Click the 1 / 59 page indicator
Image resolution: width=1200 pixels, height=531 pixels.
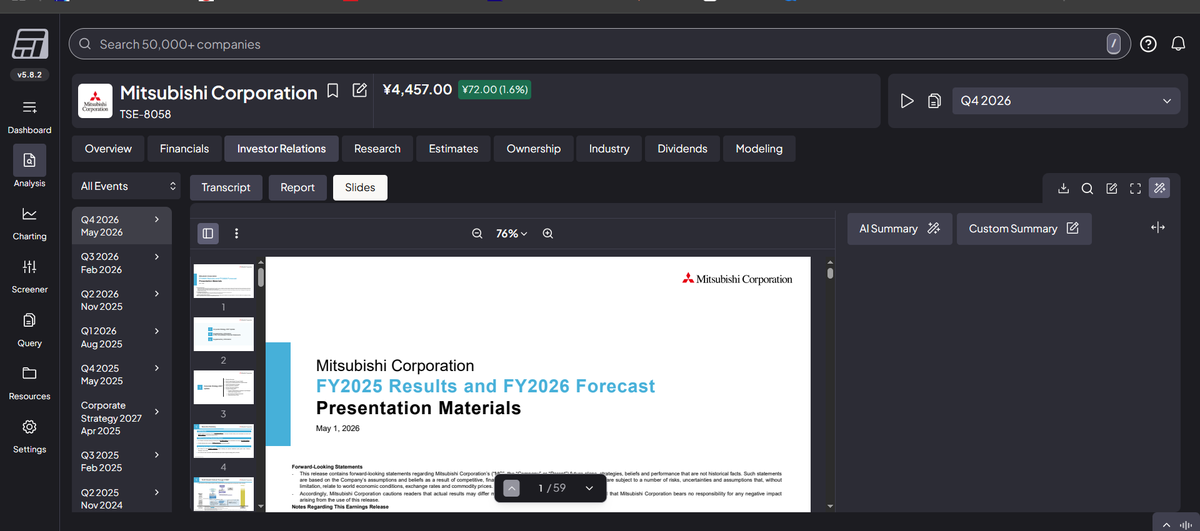551,488
